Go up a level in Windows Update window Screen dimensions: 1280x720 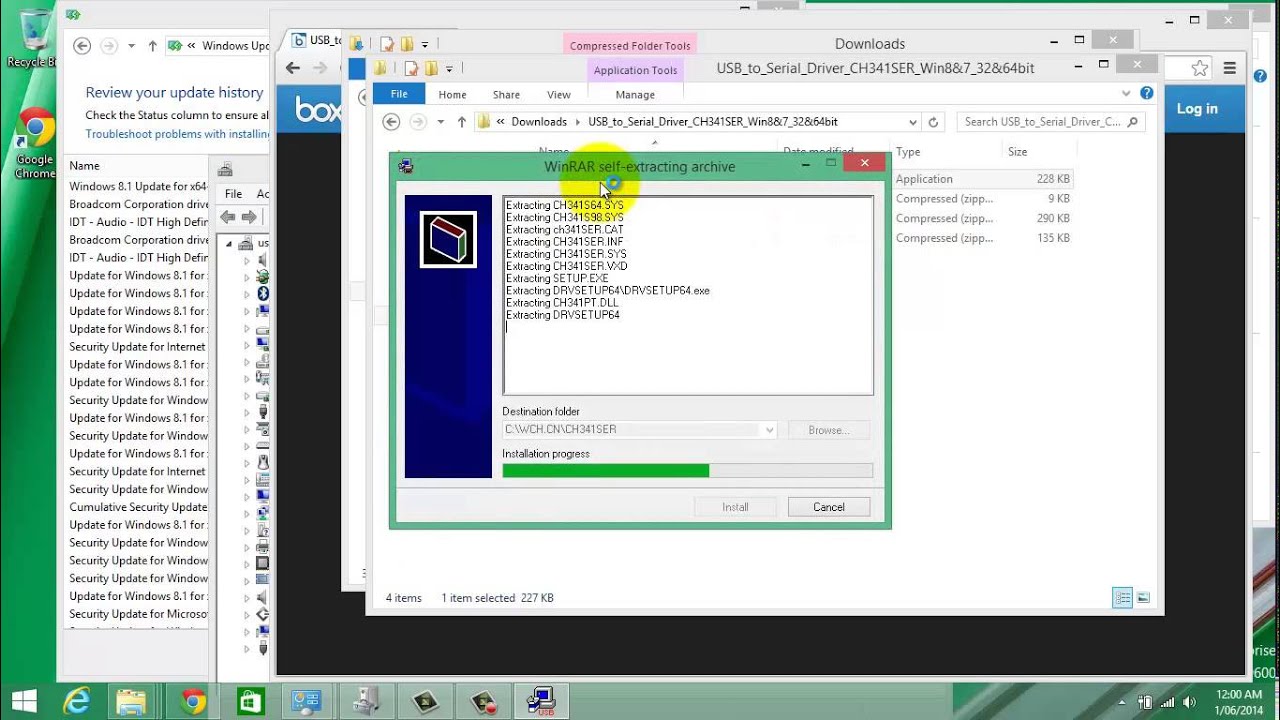[152, 46]
